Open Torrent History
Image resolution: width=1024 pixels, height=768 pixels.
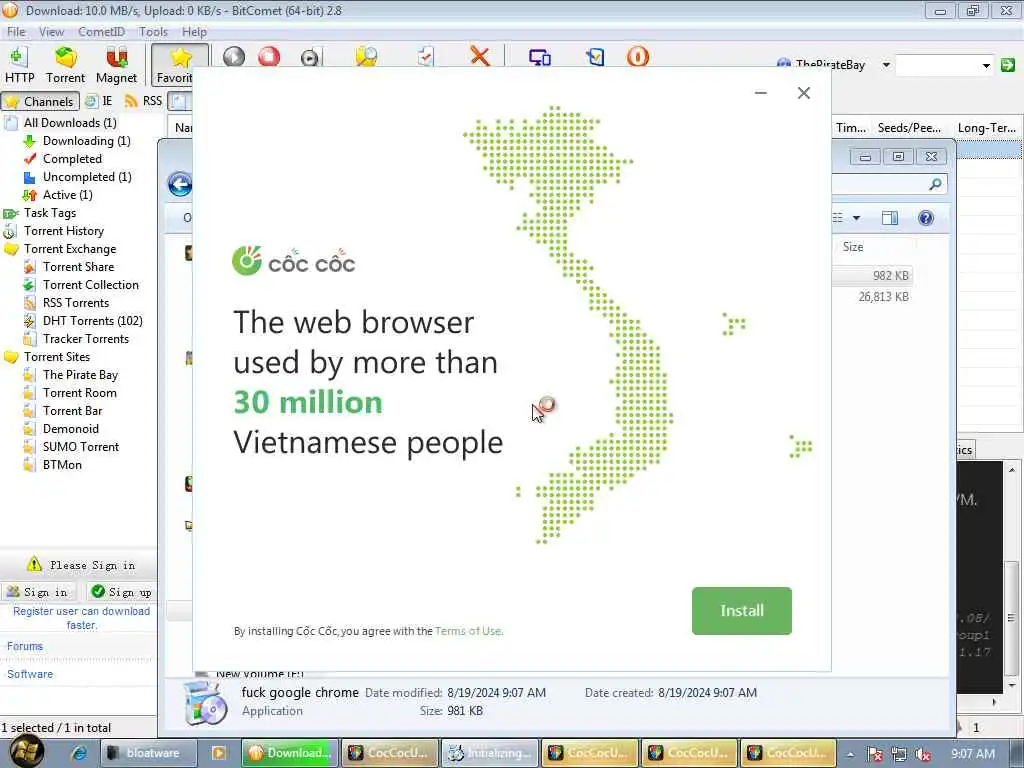63,231
